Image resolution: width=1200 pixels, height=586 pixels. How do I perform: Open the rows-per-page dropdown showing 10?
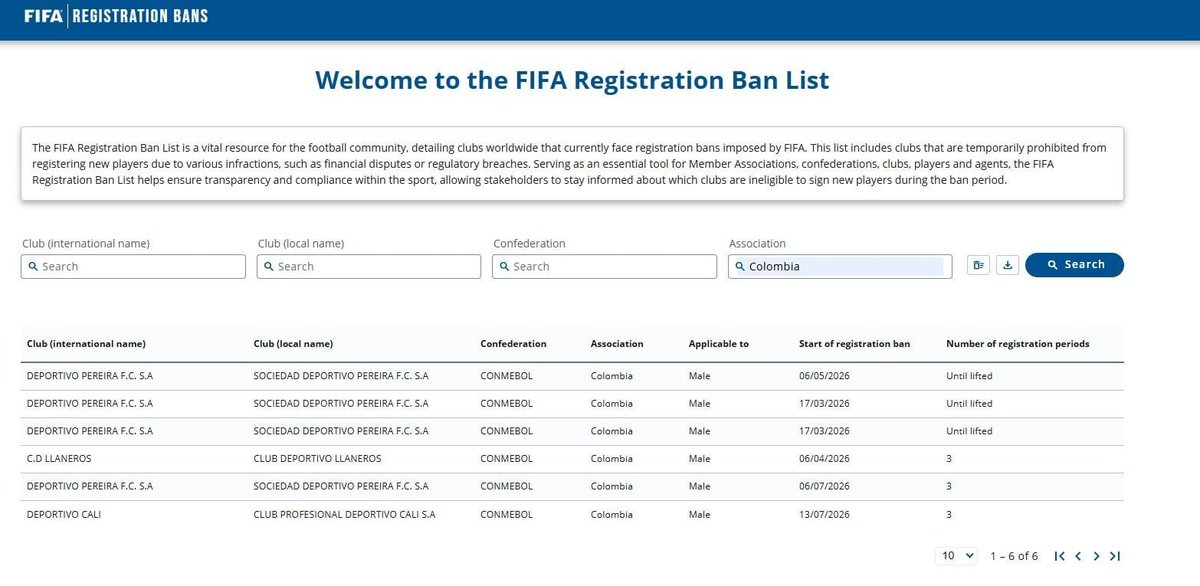pyautogui.click(x=958, y=556)
